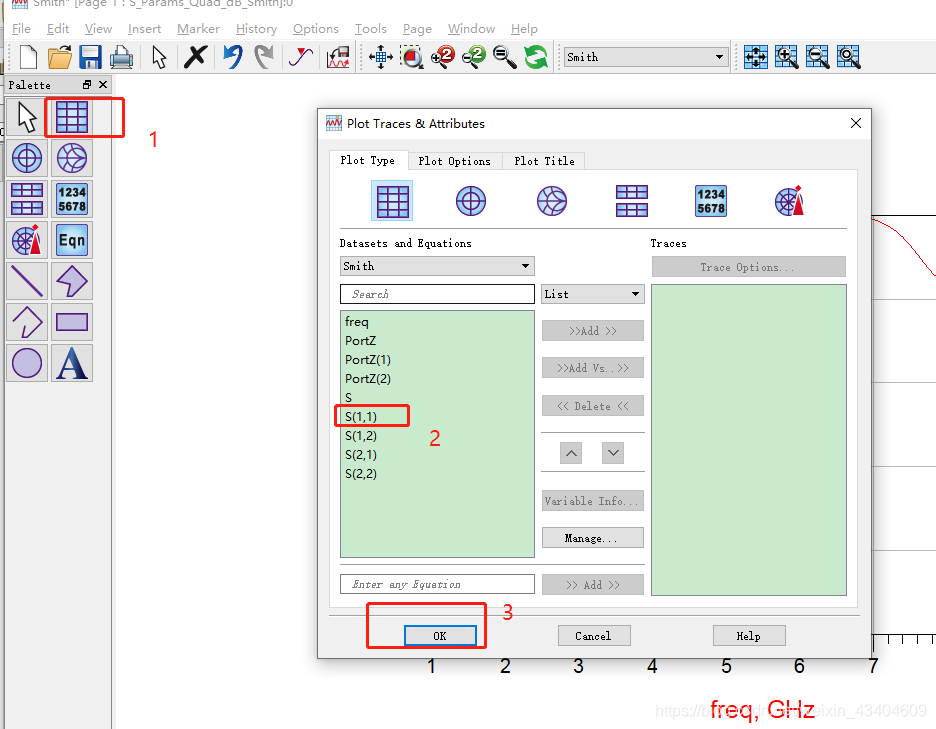
Task: Click the Help button in dialog
Action: click(x=749, y=636)
